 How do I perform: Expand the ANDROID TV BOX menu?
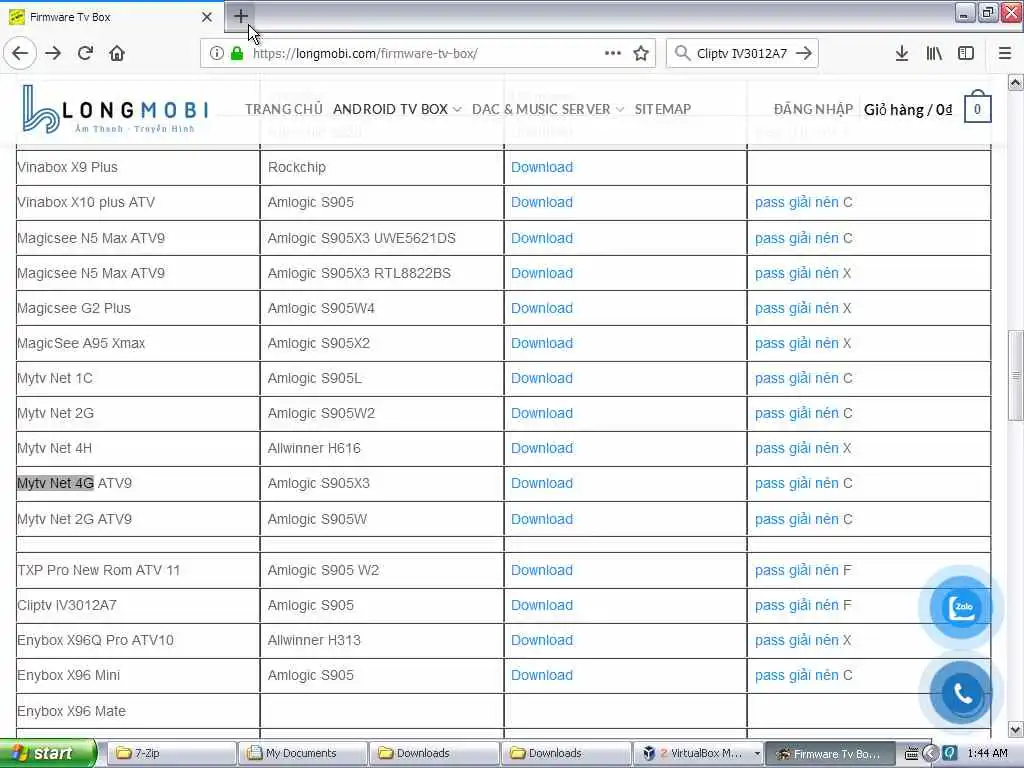[397, 109]
